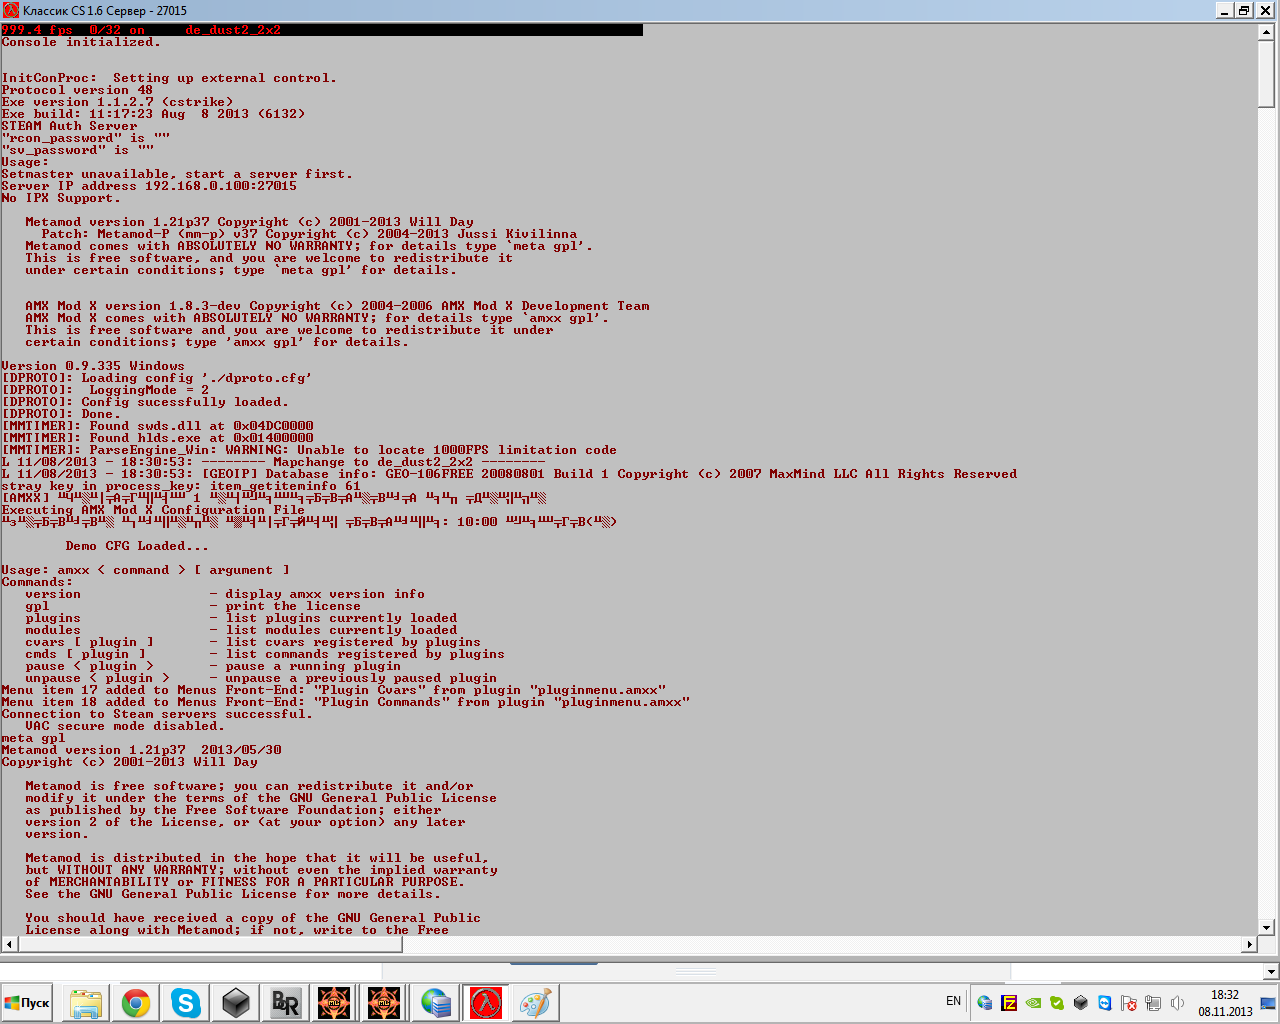Open the NVIDIA tray icon
1280x1024 pixels.
(1034, 1003)
